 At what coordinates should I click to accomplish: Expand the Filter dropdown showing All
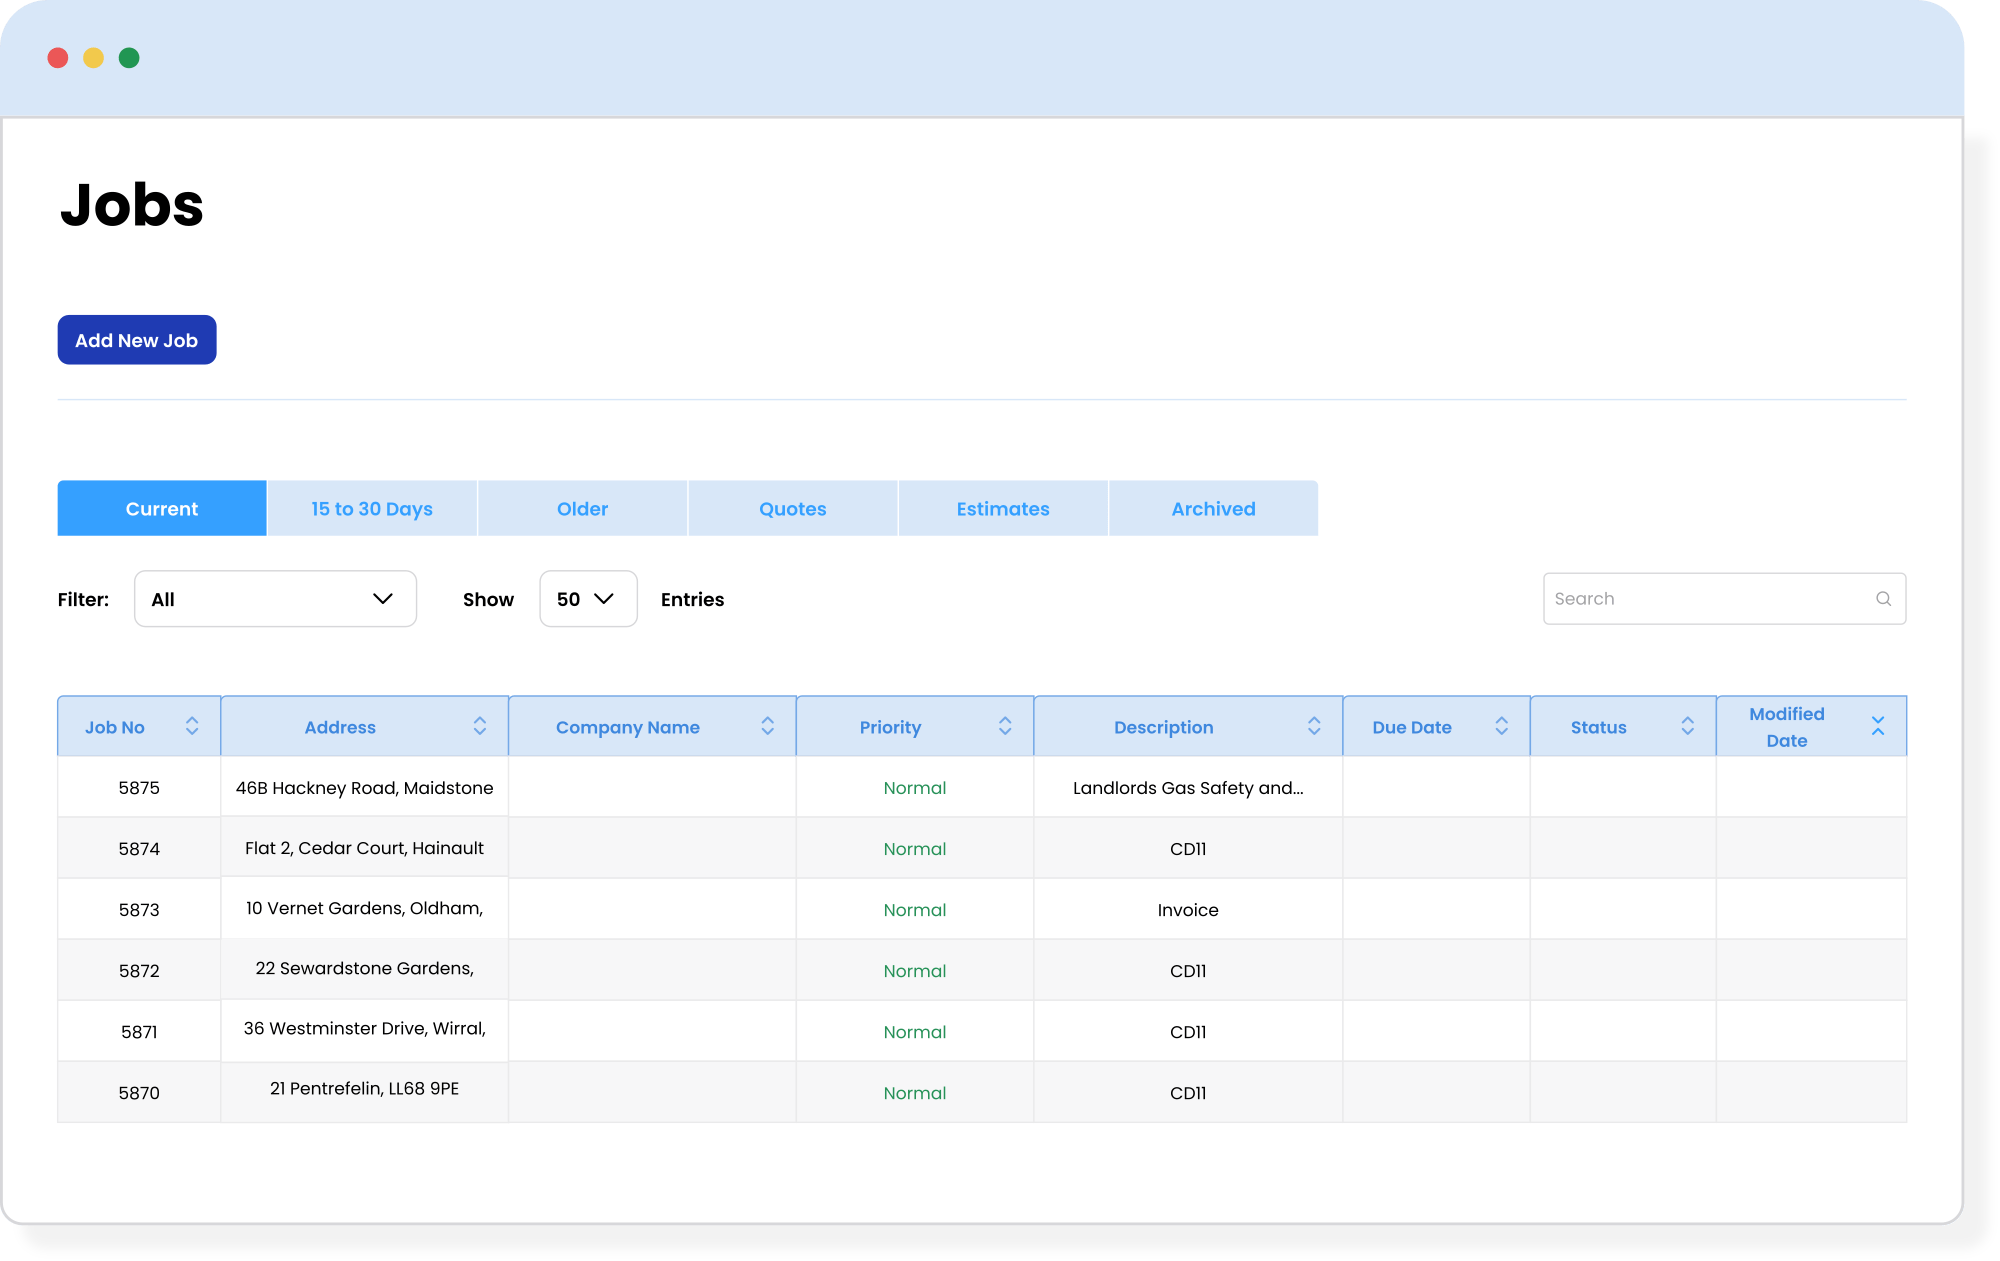(x=272, y=597)
